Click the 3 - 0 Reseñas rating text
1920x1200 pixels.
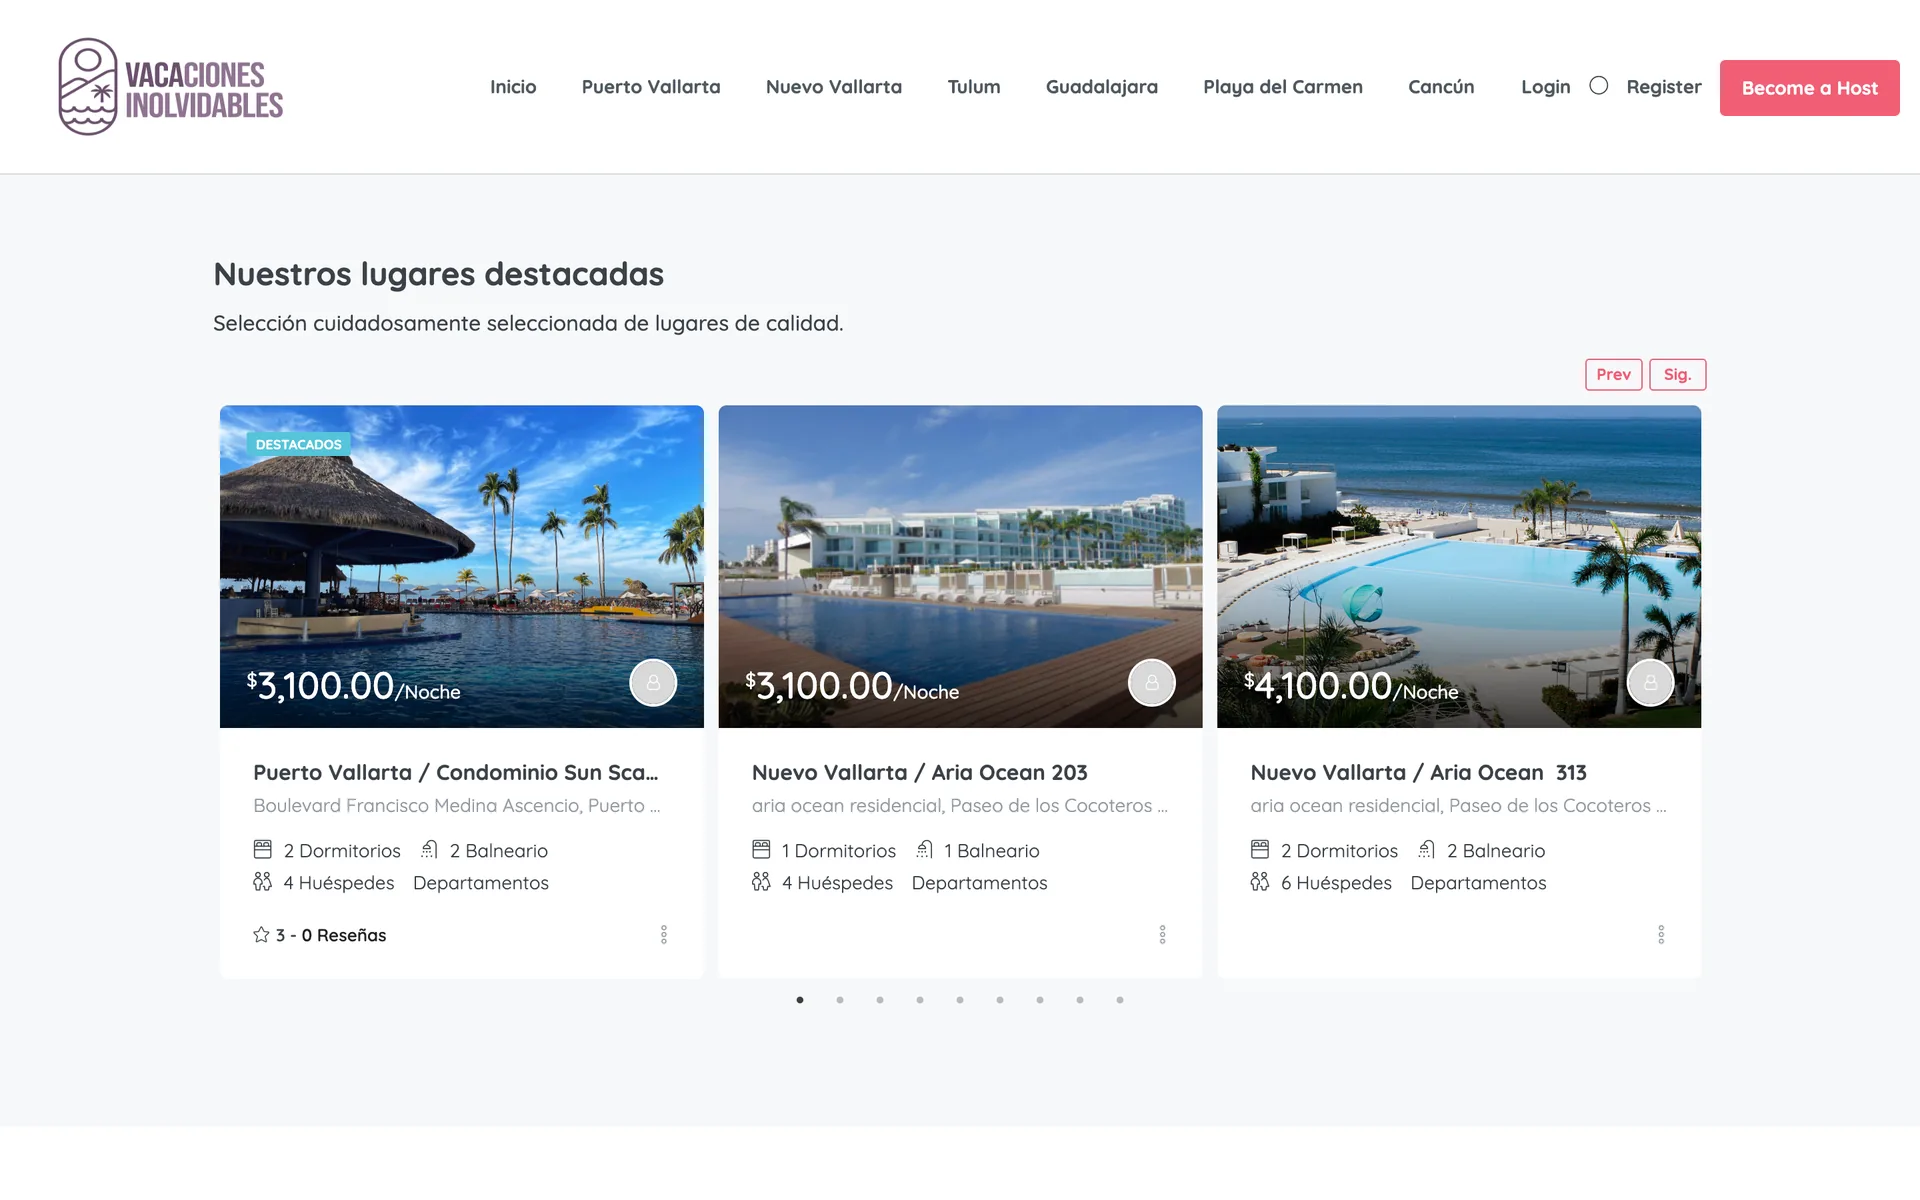[x=331, y=935]
